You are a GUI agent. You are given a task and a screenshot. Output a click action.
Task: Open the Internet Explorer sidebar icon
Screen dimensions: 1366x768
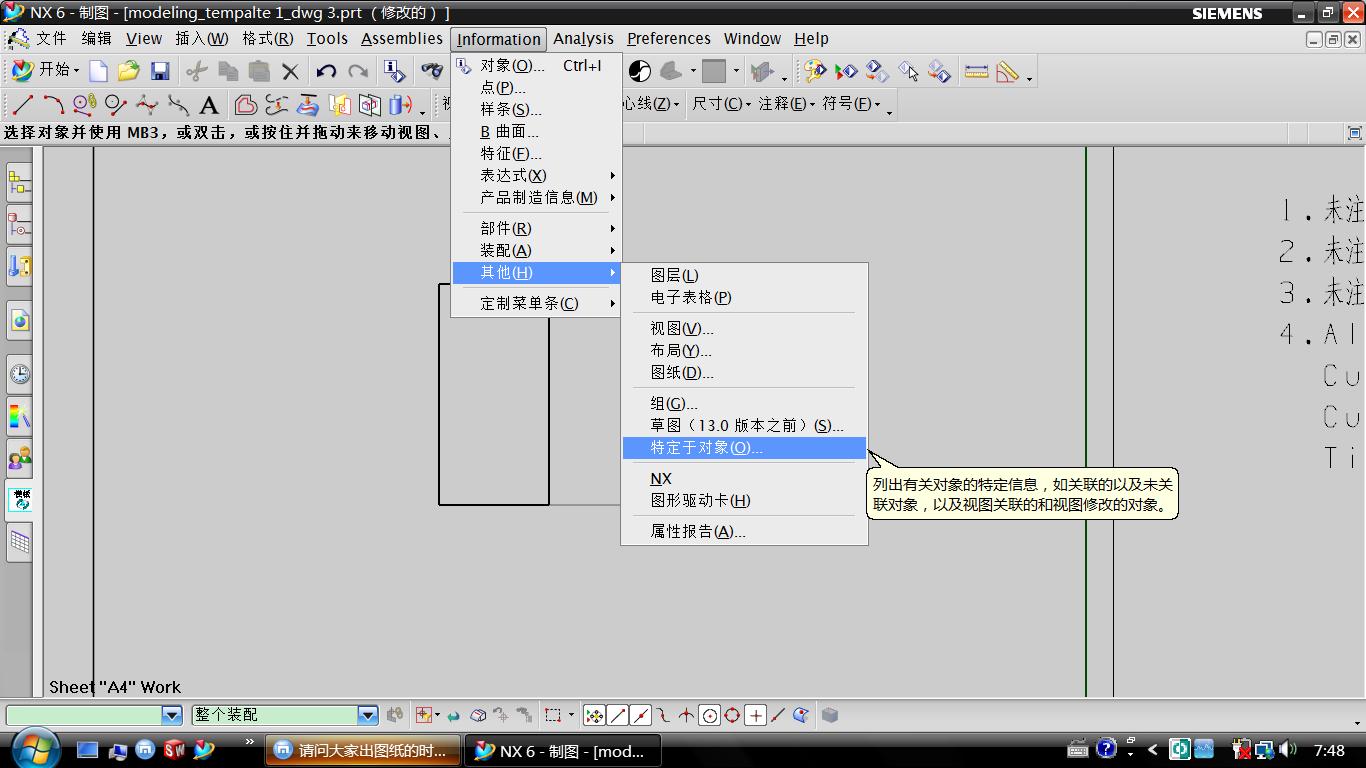19,320
